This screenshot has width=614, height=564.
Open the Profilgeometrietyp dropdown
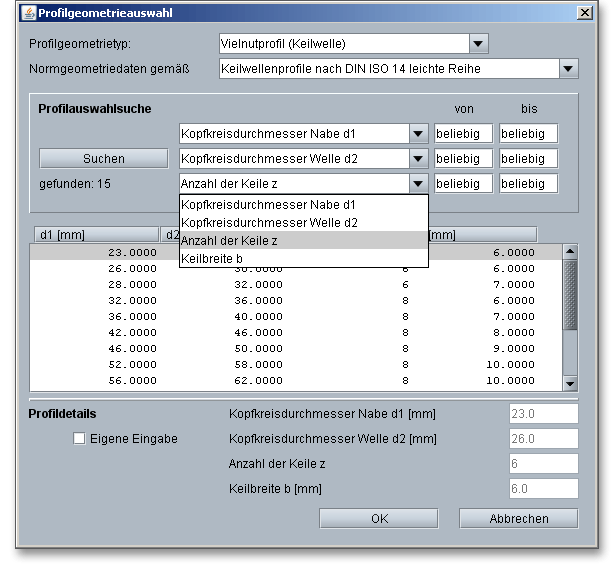click(478, 44)
